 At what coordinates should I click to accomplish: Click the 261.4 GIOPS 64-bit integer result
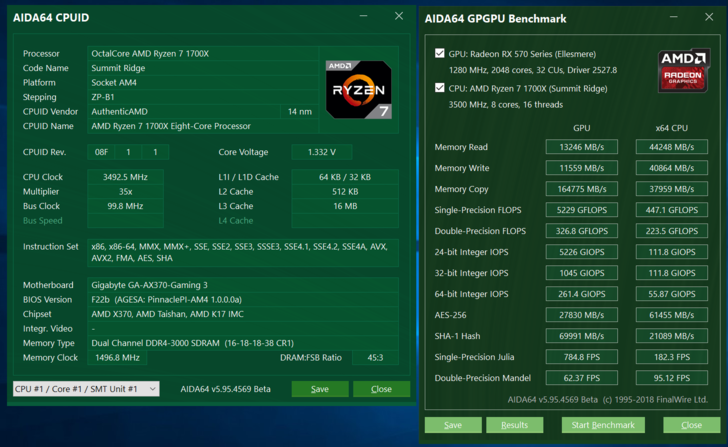pyautogui.click(x=582, y=294)
